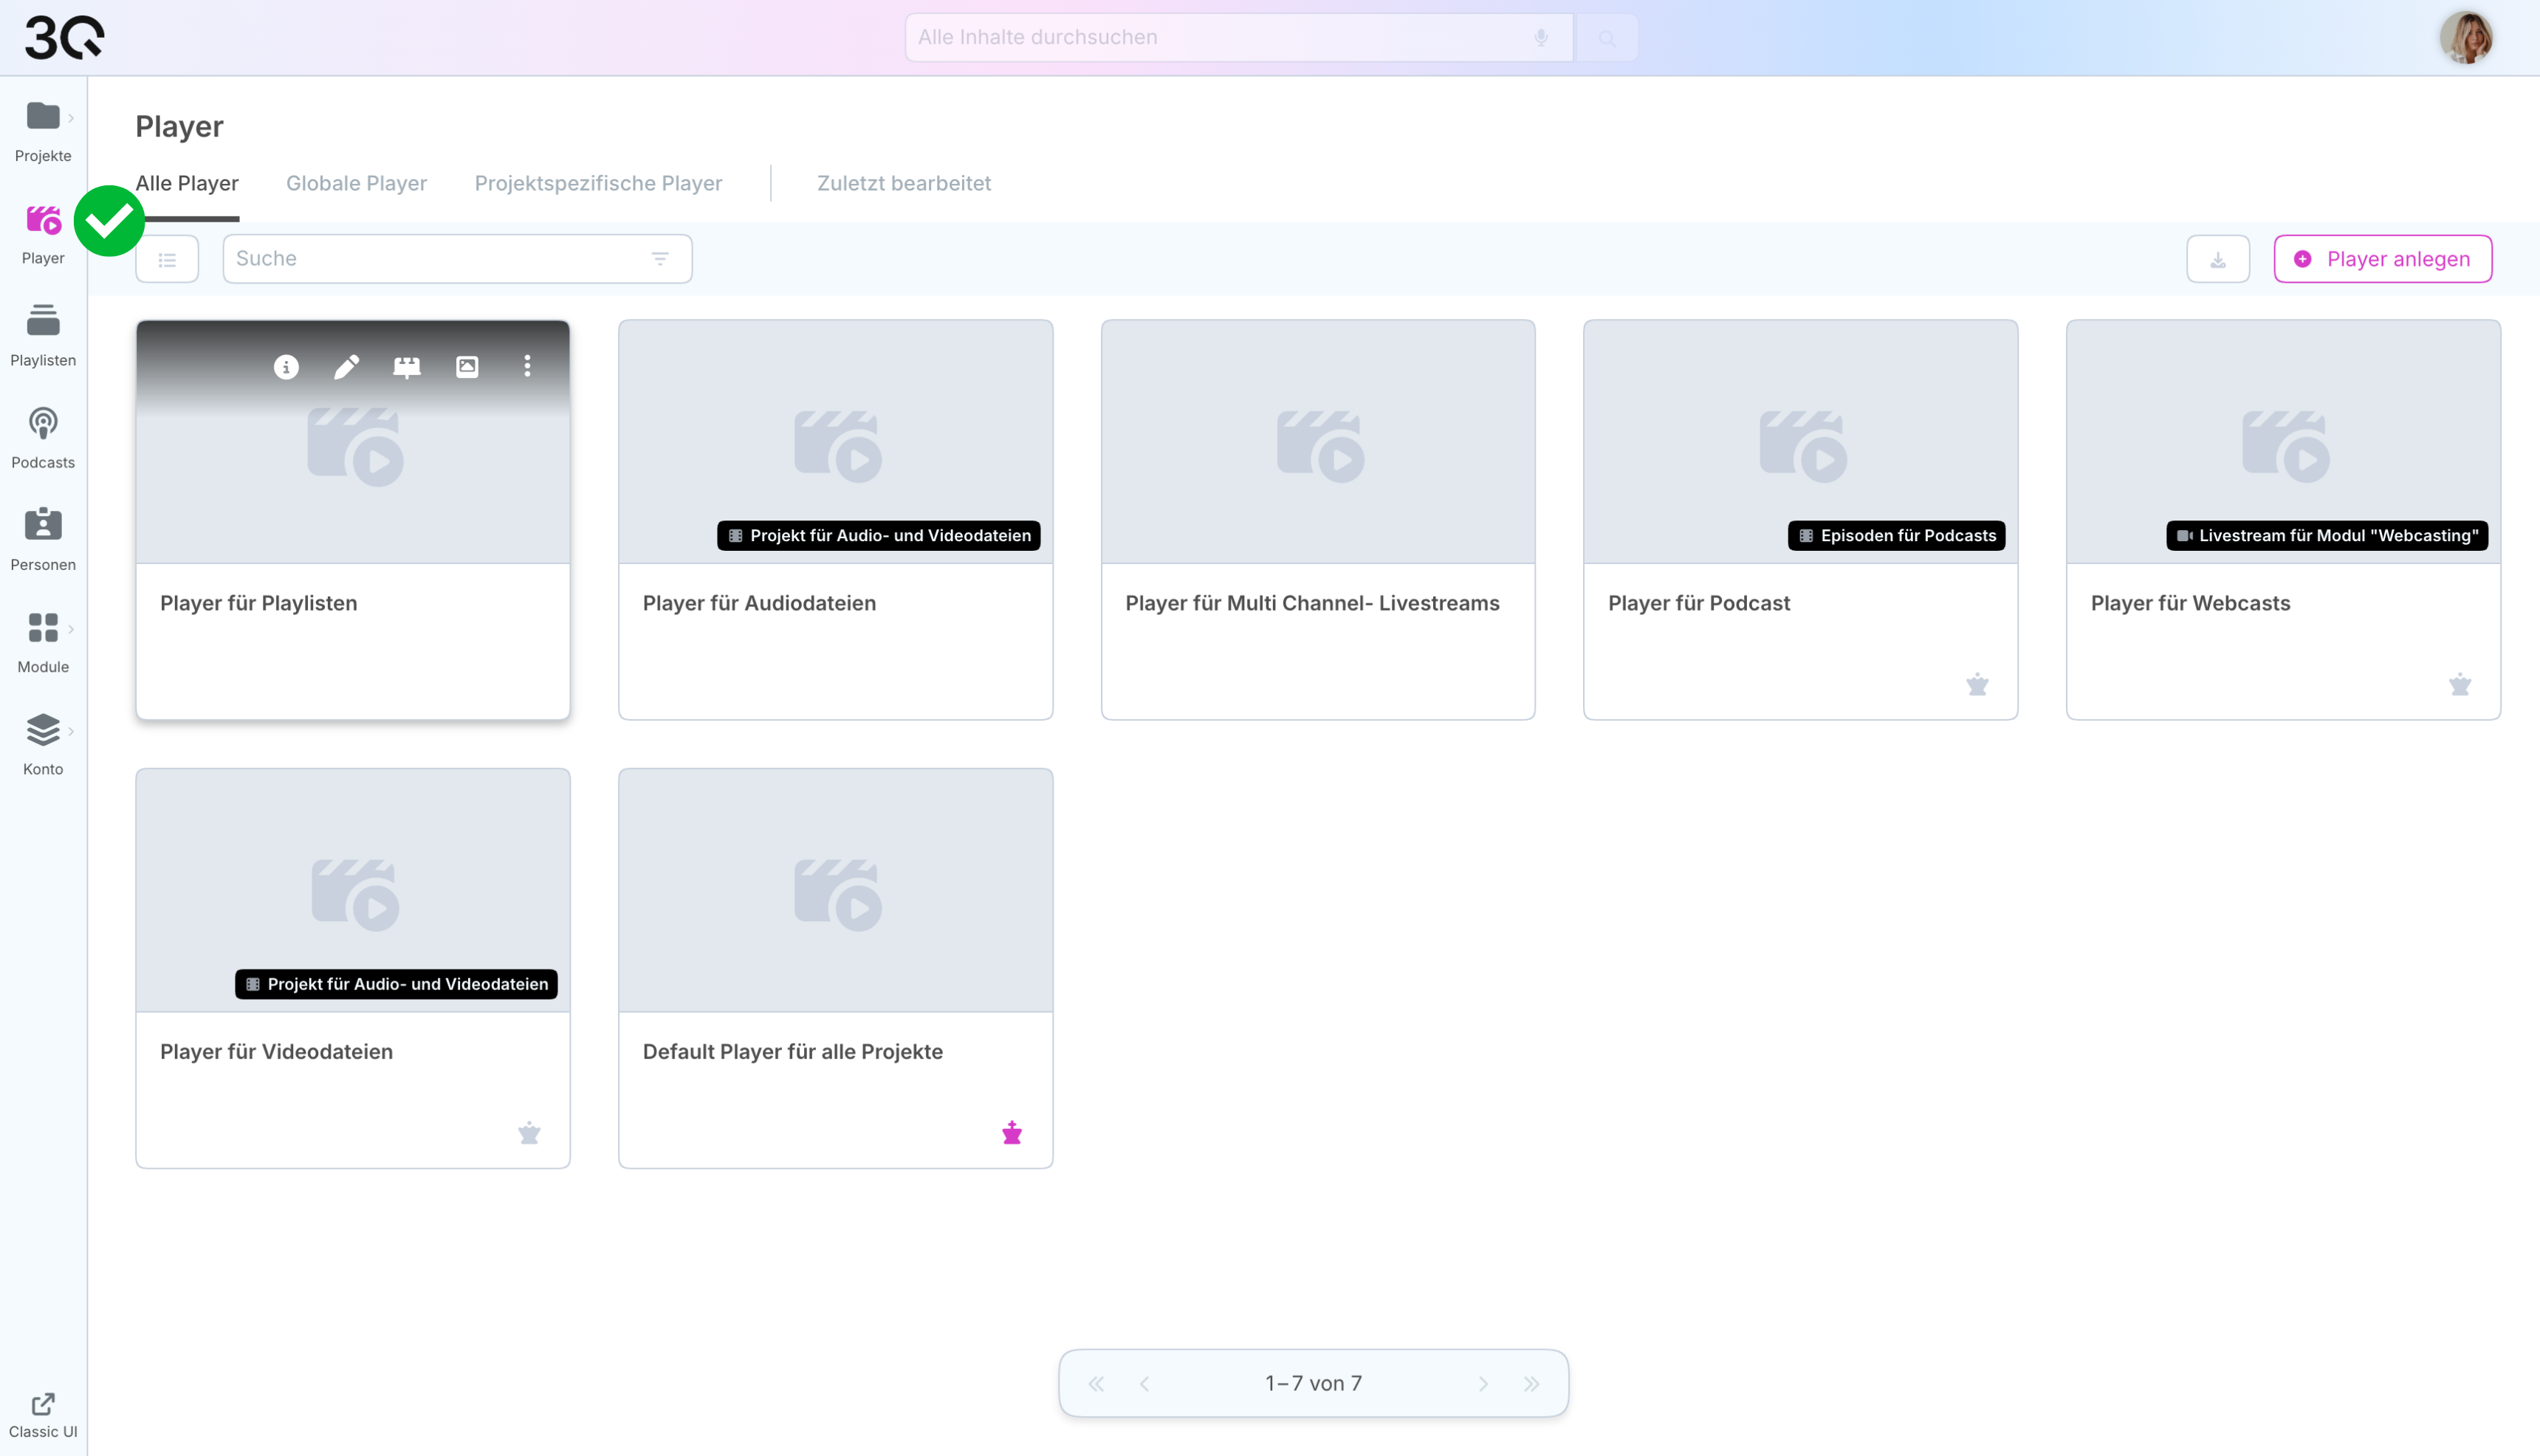The image size is (2540, 1456).
Task: Click the microphone icon in search
Action: [x=1541, y=38]
